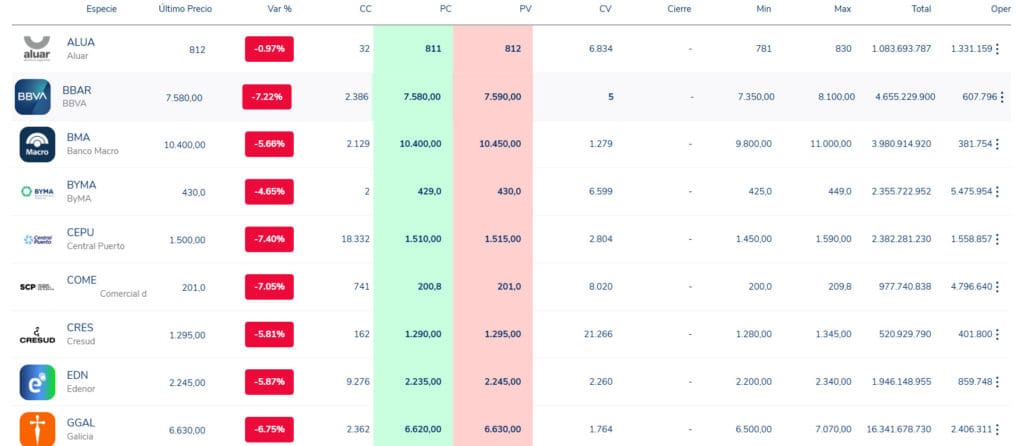The width and height of the screenshot is (1024, 446).
Task: Click the Aluar company logo
Action: pyautogui.click(x=36, y=49)
